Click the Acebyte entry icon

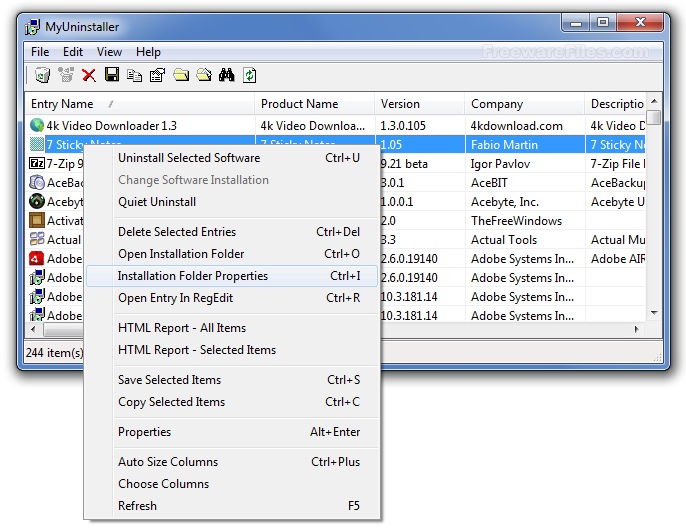tap(37, 201)
